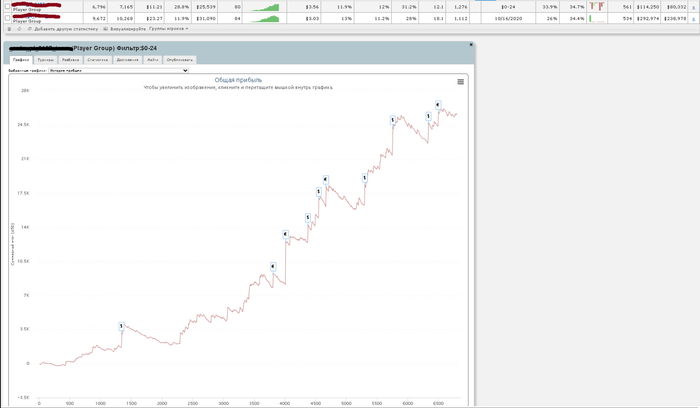Image resolution: width=700 pixels, height=408 pixels.
Task: Click the remove x link in the first row
Action: 693,8
